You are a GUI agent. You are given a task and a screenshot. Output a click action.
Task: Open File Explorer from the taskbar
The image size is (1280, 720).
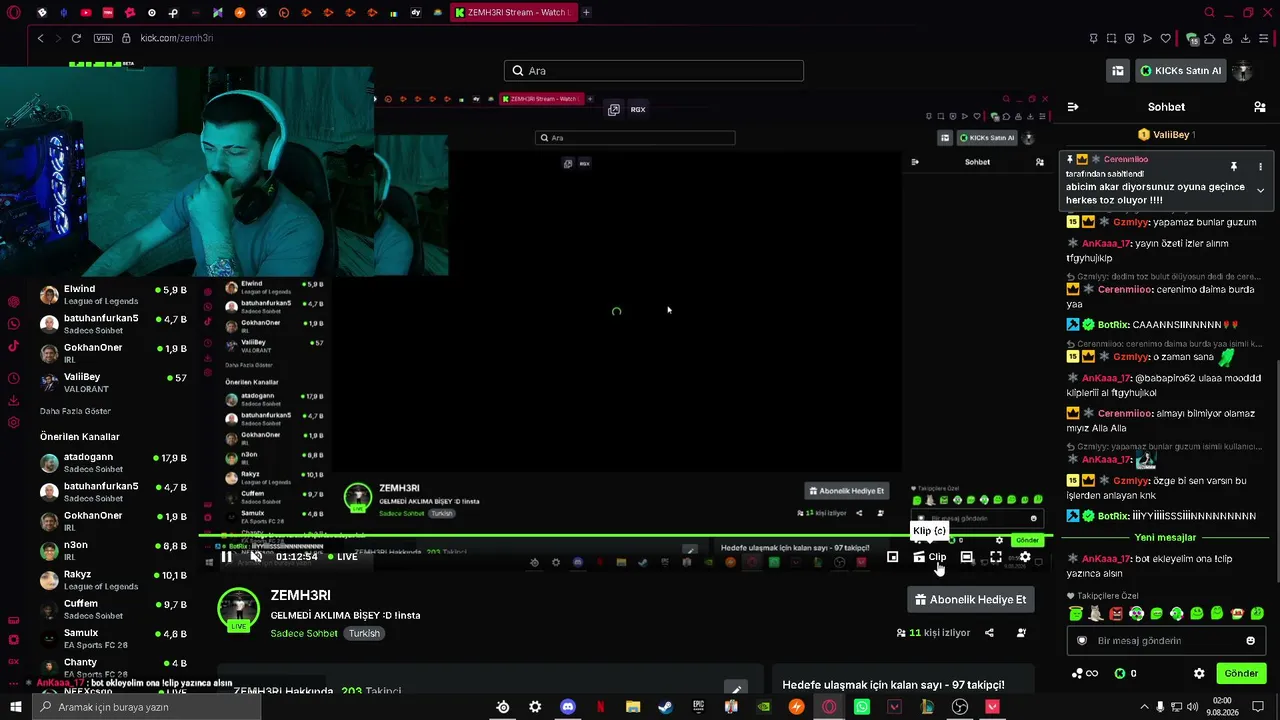633,707
